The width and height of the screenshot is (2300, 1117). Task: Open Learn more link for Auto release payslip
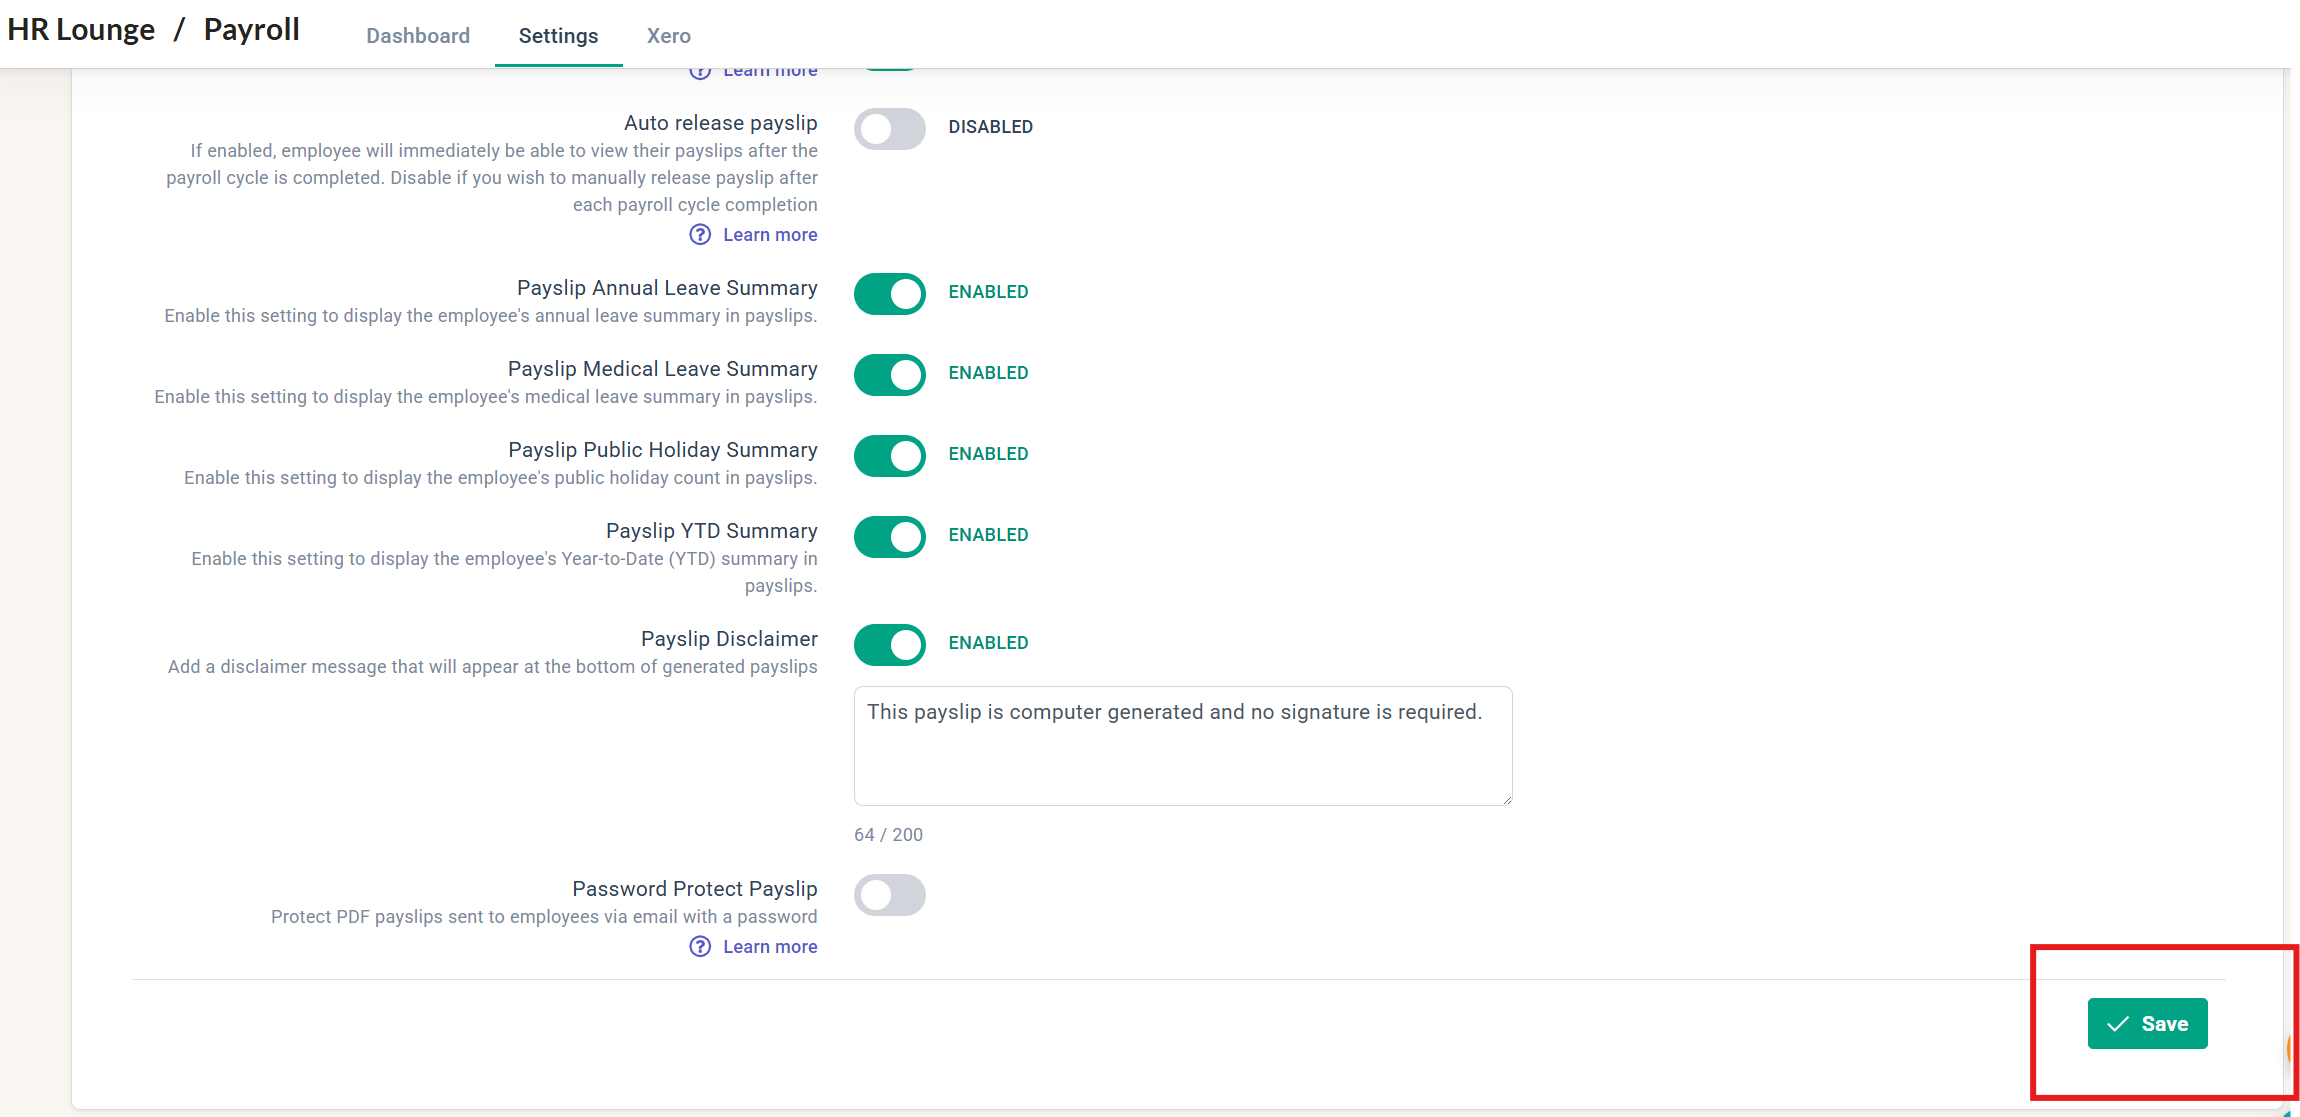(770, 234)
